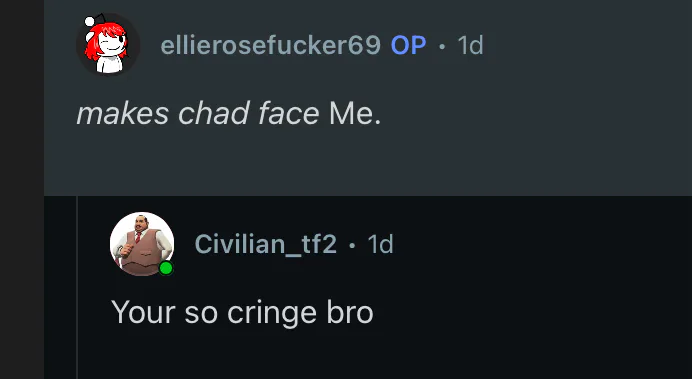
Task: Click the dark left margin strip
Action: click(22, 190)
